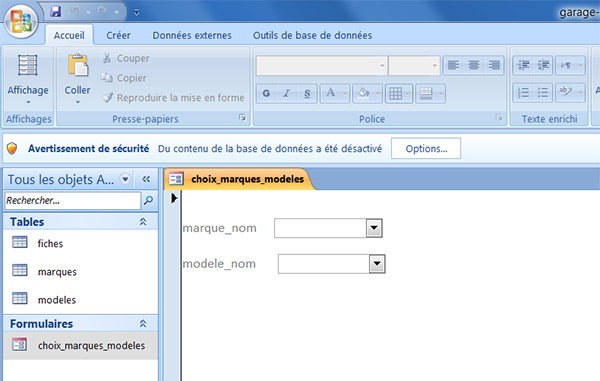
Task: Click inside the modele_nom field
Action: click(324, 264)
